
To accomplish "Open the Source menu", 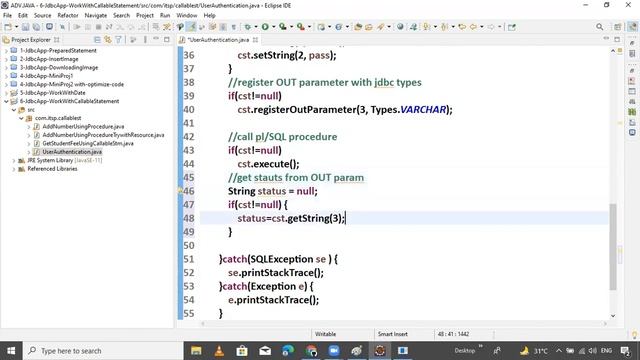I will pos(42,16).
